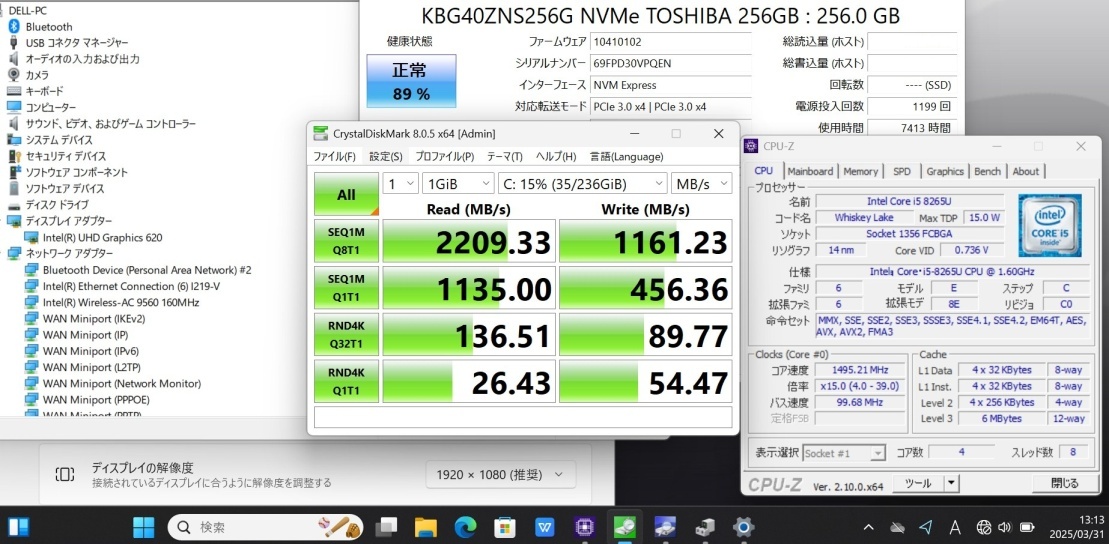1109x544 pixels.
Task: Open volume tray icon
Action: (1004, 527)
